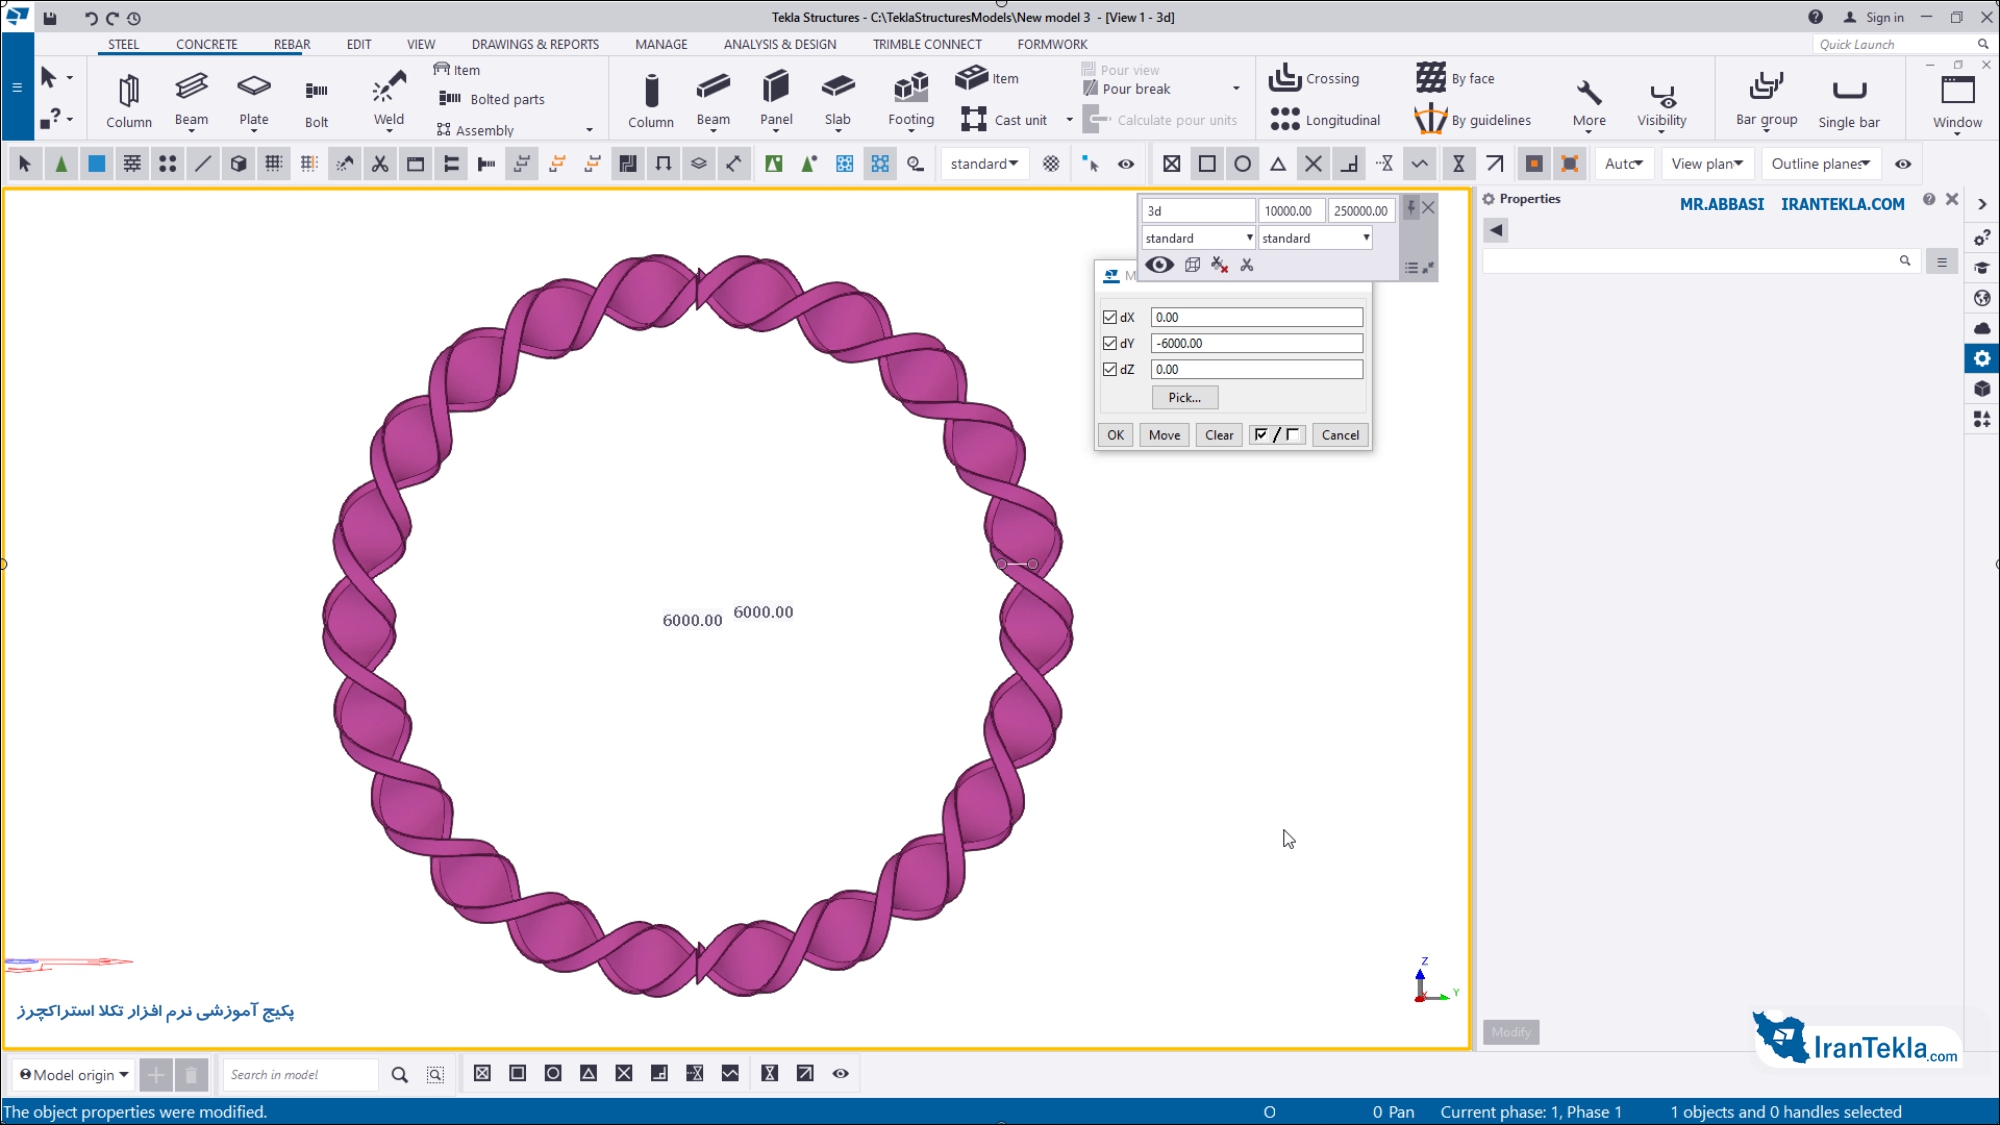Viewport: 2000px width, 1125px height.
Task: Toggle snap to end points in bottom toolbar
Action: pyautogui.click(x=517, y=1074)
